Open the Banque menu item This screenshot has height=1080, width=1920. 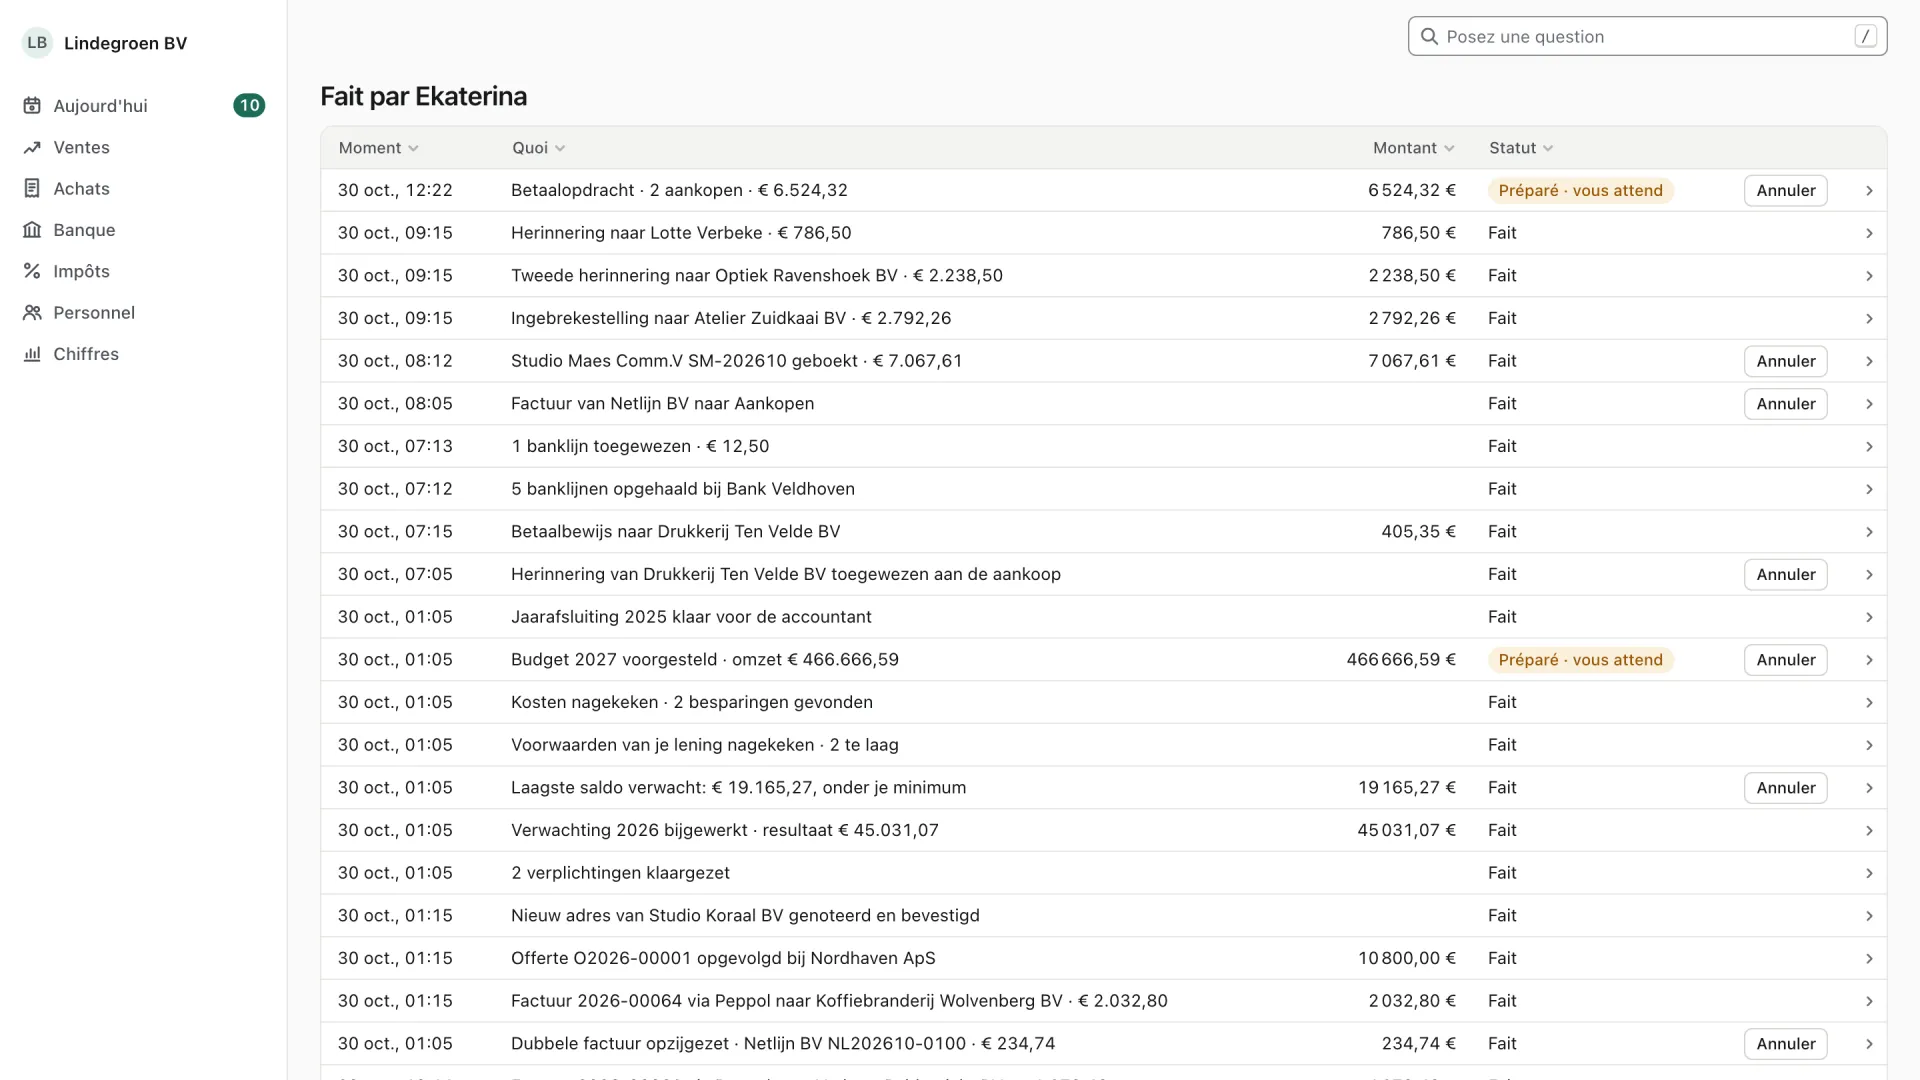pyautogui.click(x=143, y=230)
